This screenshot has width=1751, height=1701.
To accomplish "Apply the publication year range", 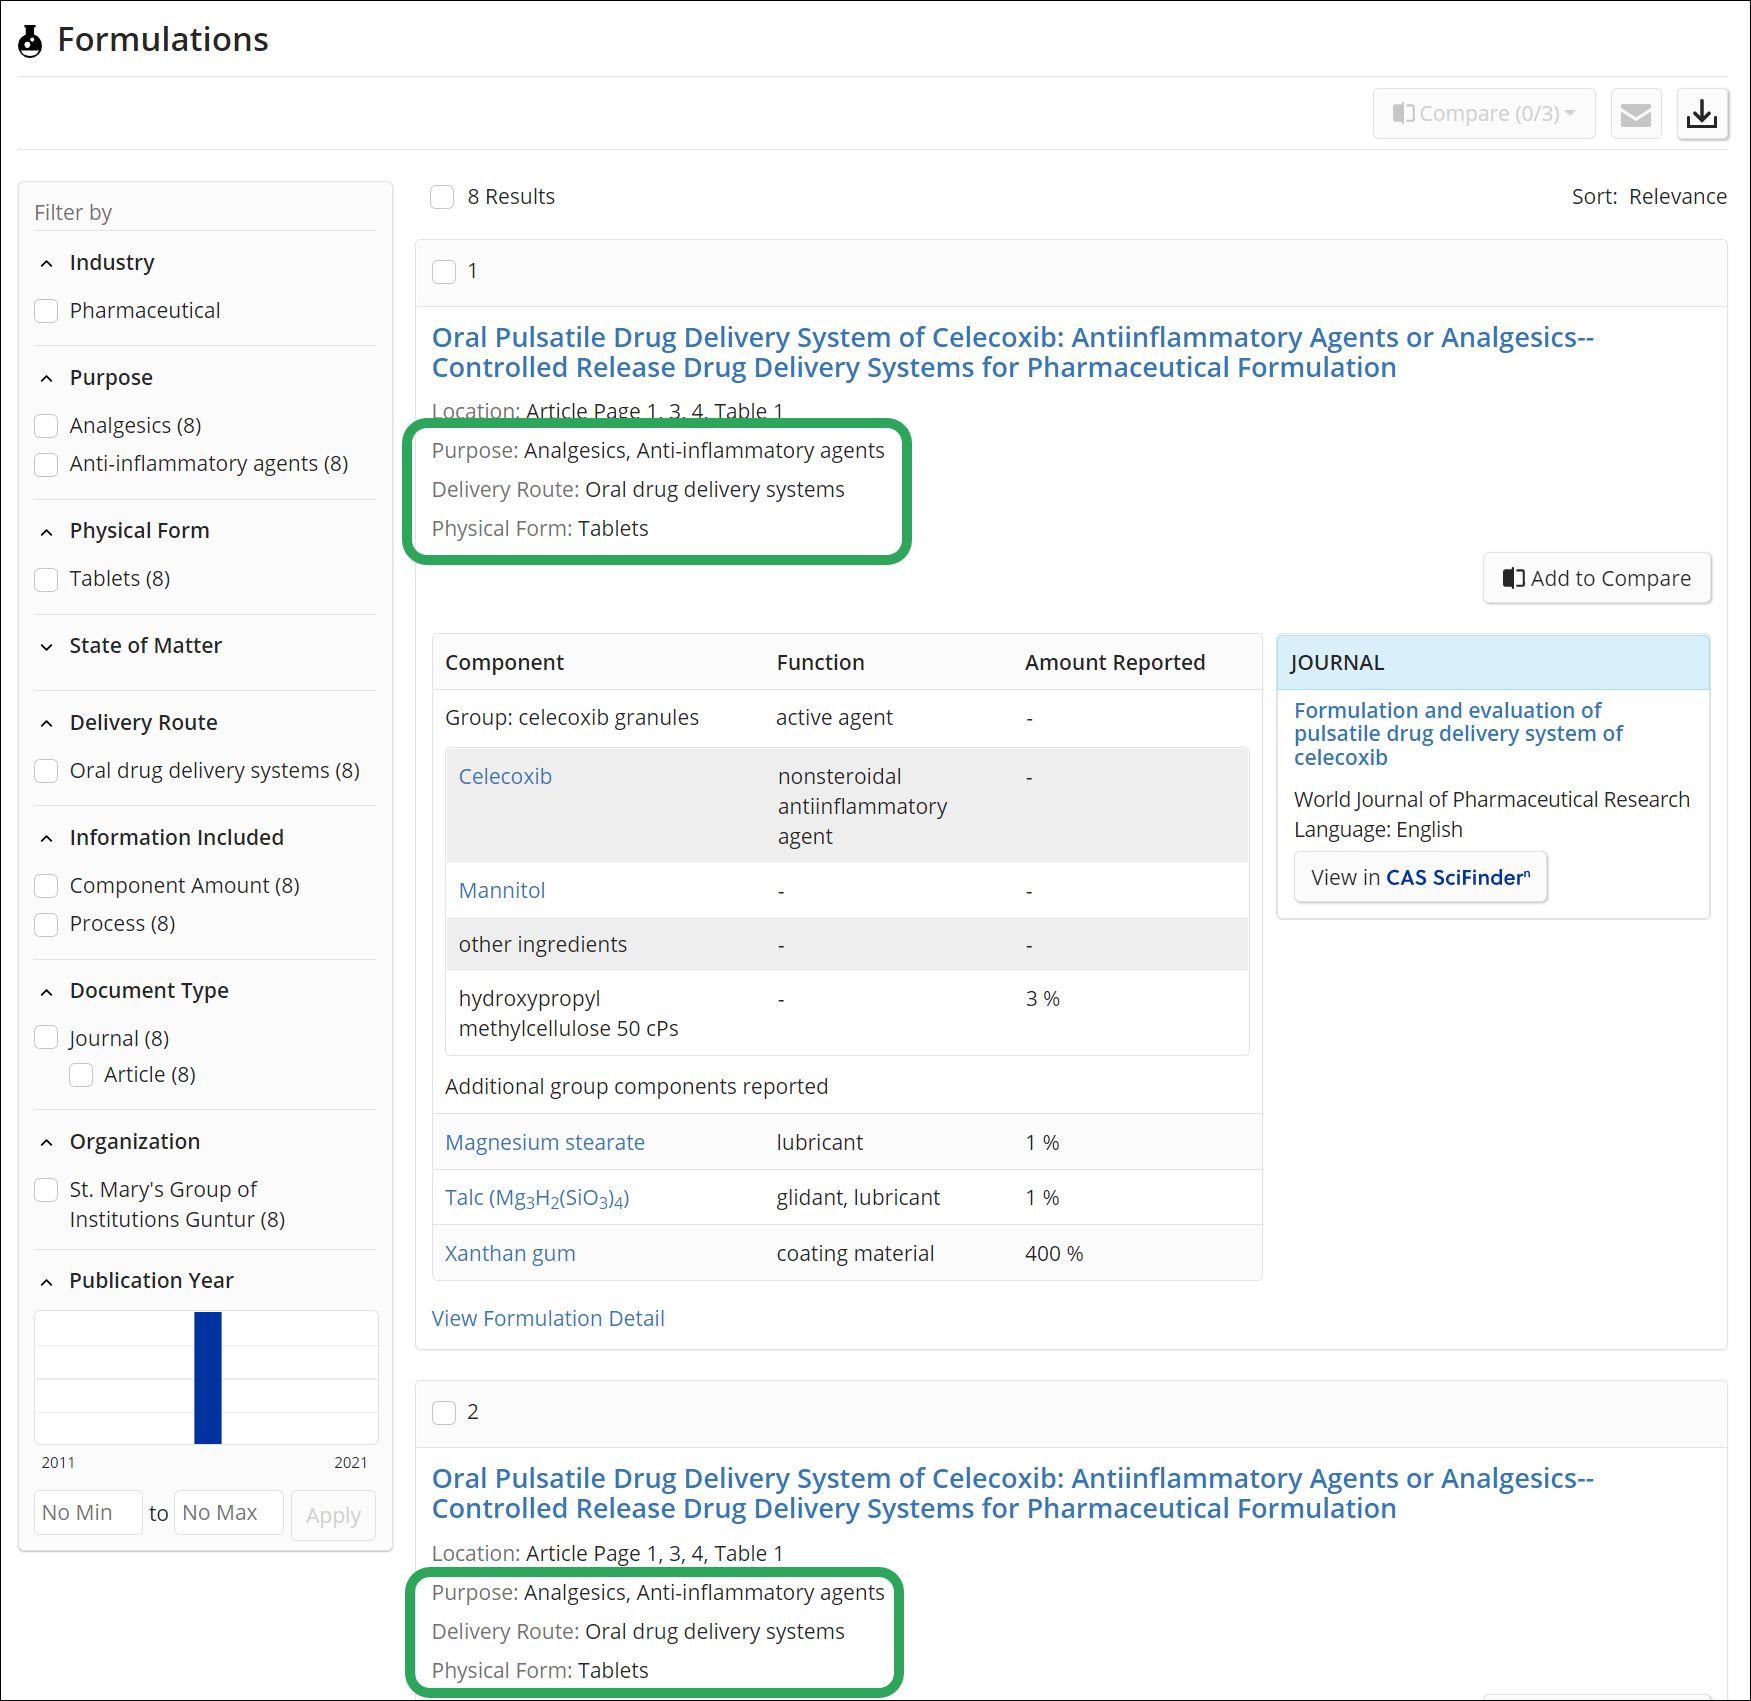I will tap(333, 1515).
